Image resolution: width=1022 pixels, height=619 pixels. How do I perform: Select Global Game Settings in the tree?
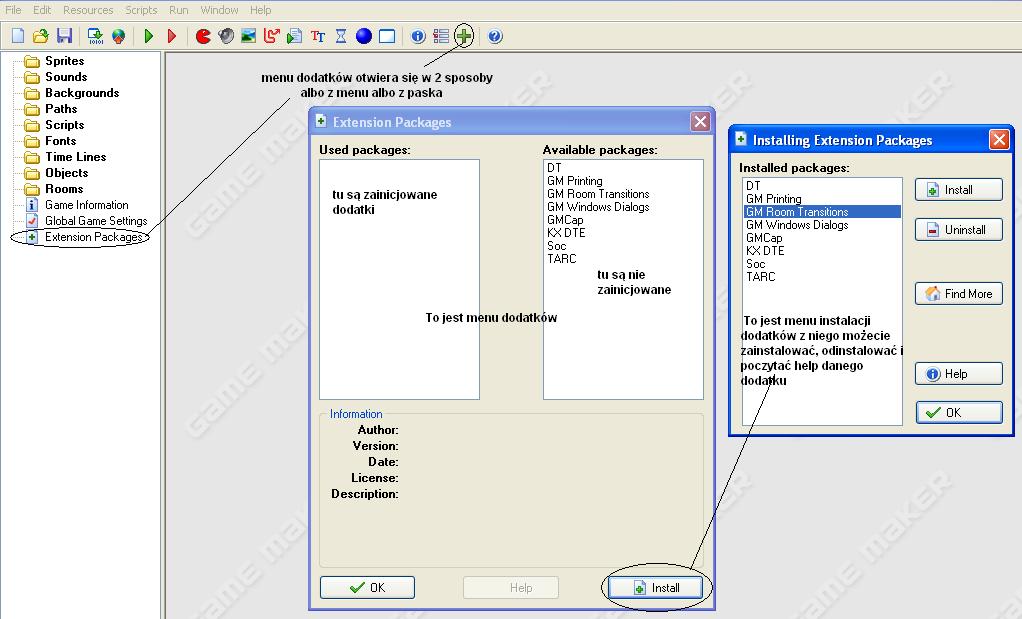coord(95,221)
